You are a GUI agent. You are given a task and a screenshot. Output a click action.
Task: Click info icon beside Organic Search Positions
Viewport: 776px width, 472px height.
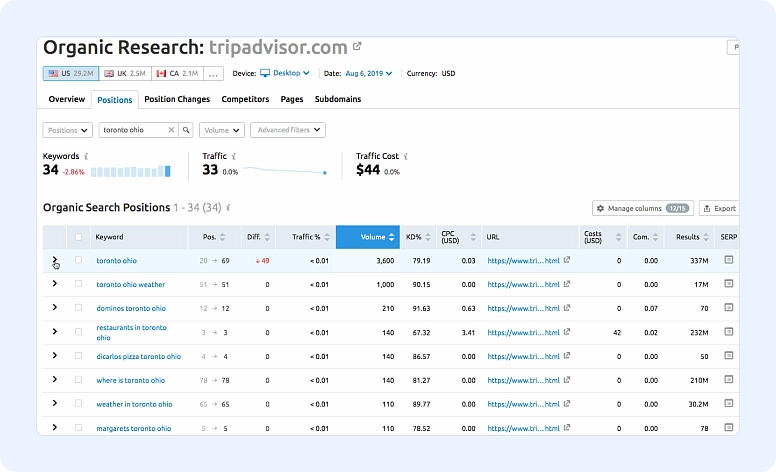coord(228,207)
